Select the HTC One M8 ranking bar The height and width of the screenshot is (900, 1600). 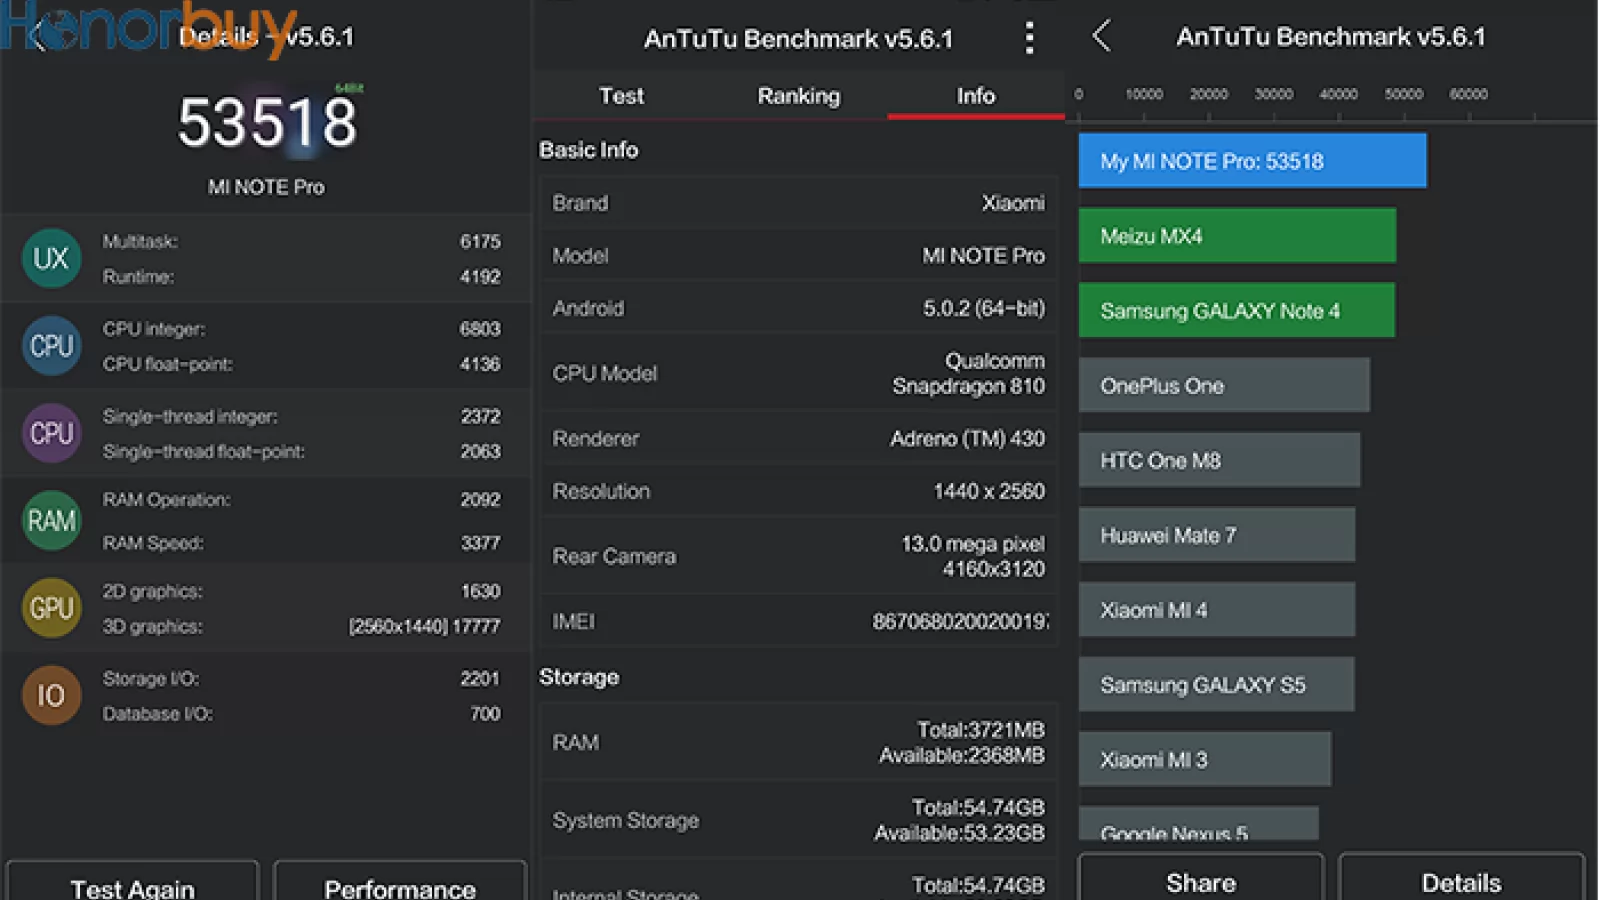tap(1219, 460)
